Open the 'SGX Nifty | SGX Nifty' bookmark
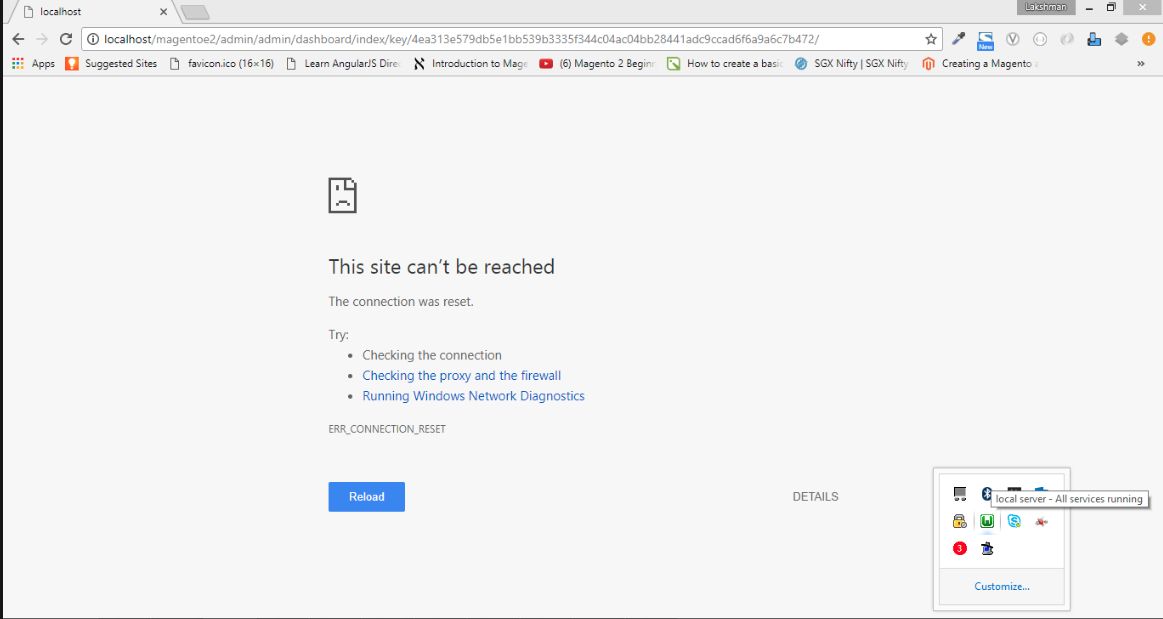This screenshot has width=1163, height=619. [x=851, y=64]
